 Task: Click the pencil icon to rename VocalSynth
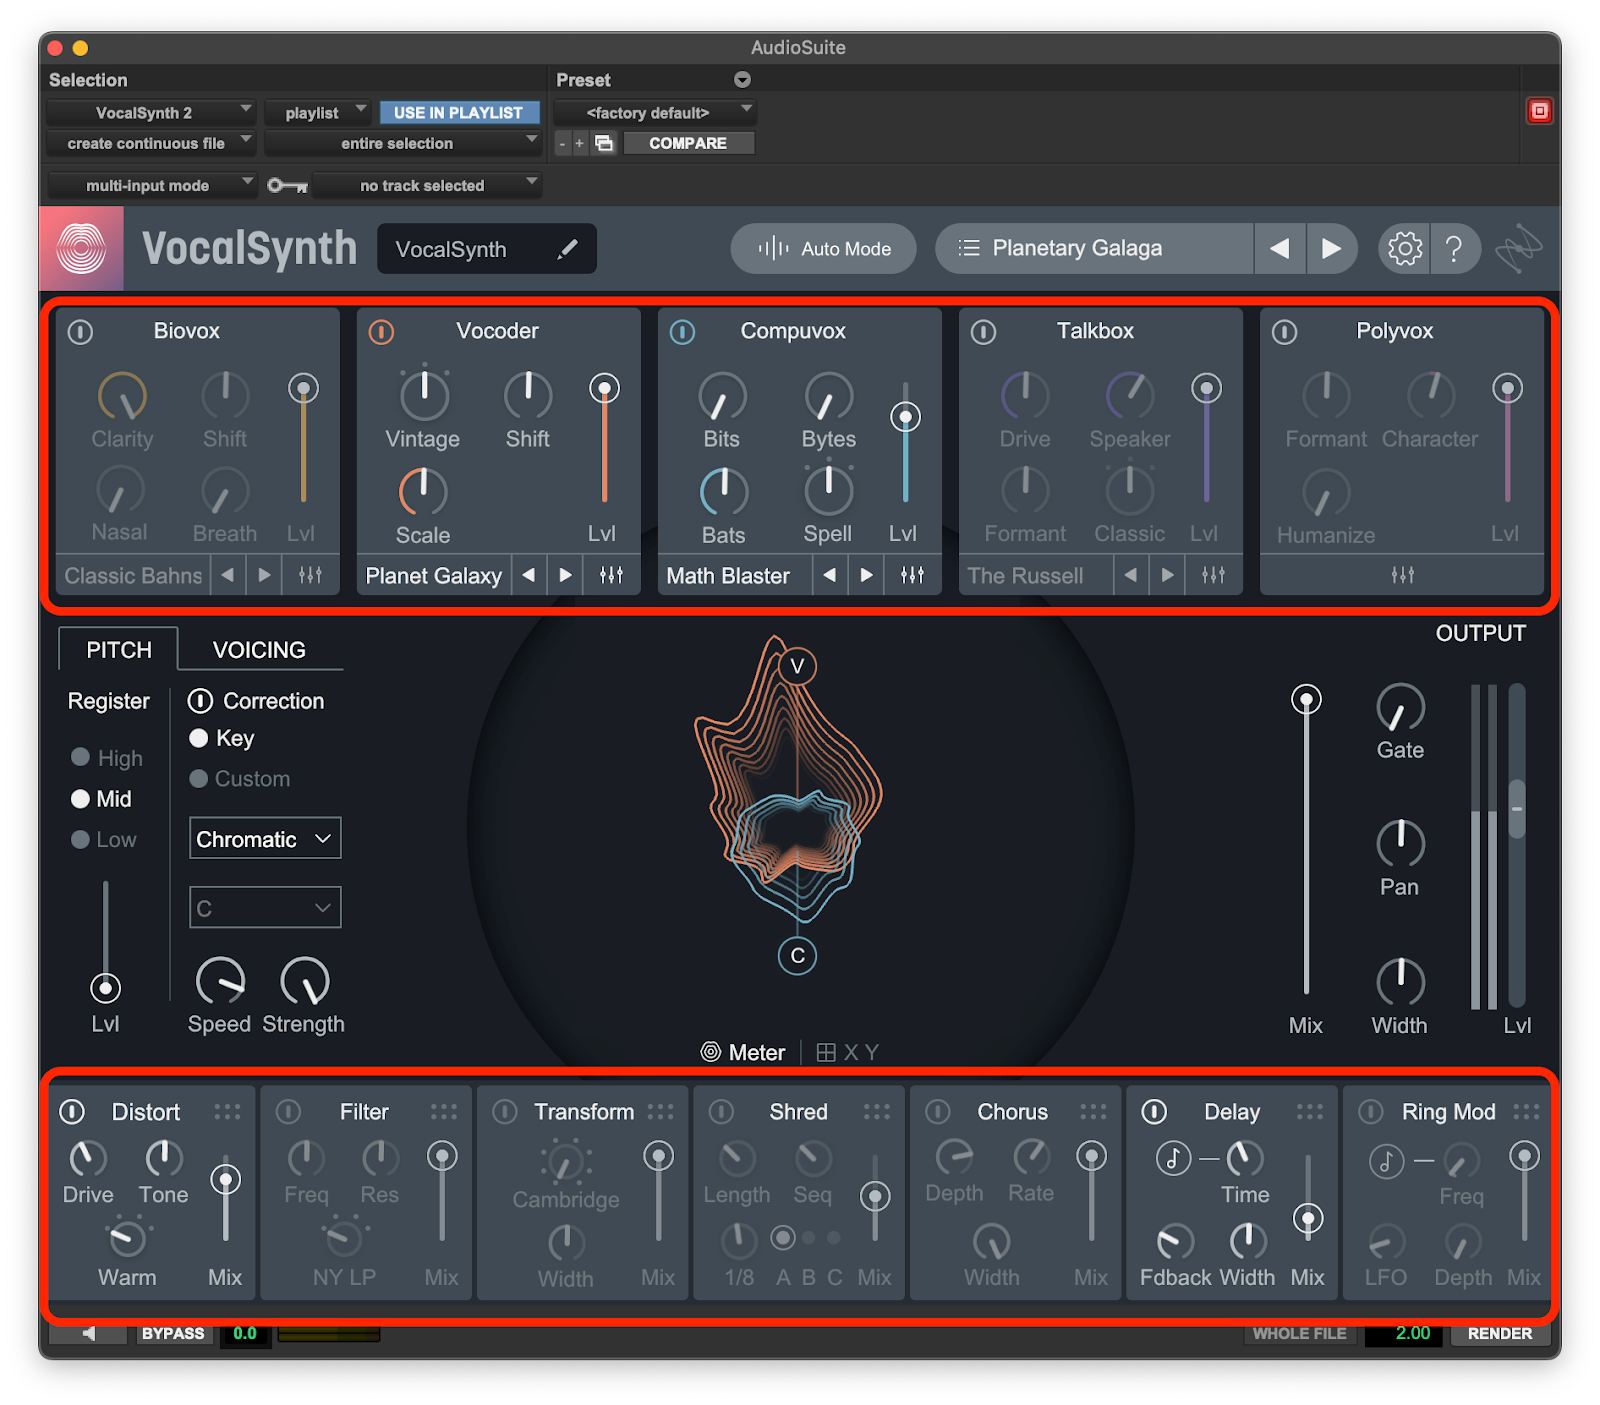[567, 249]
